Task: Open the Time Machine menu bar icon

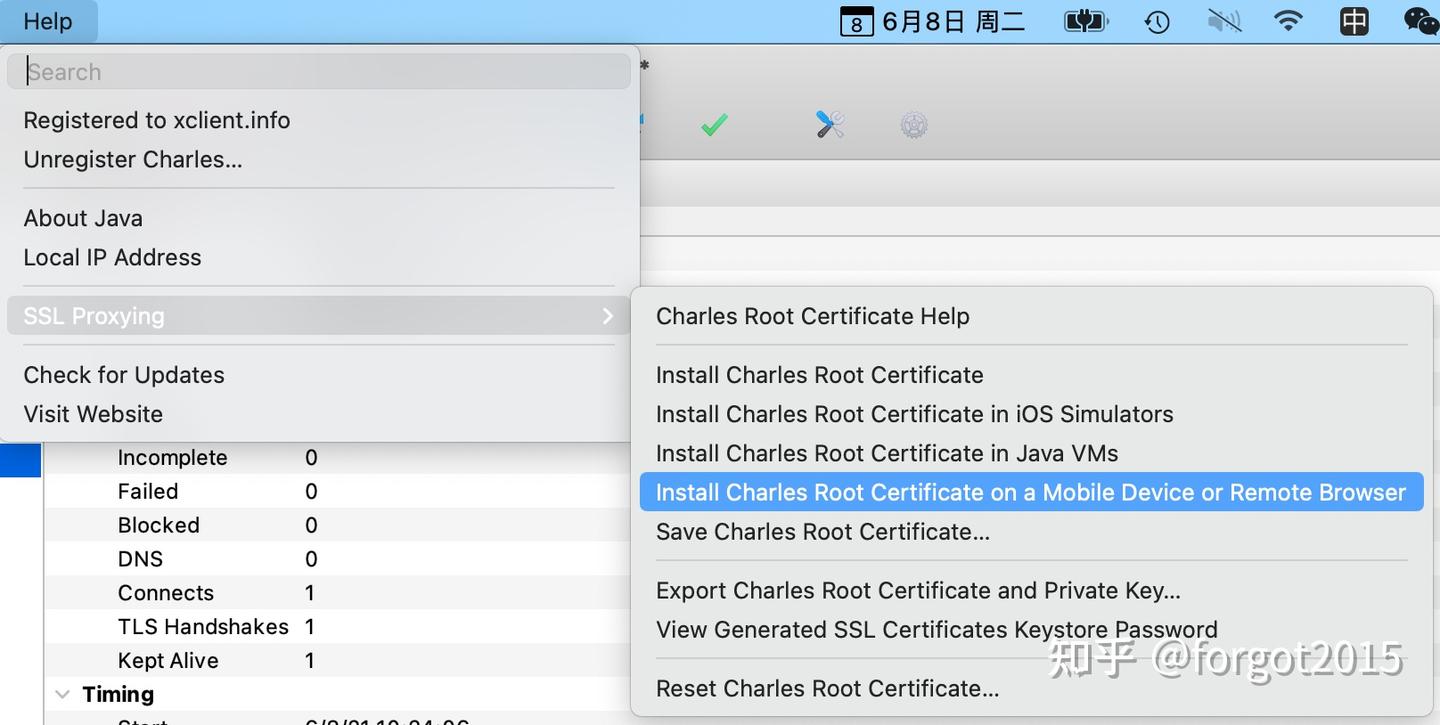Action: tap(1156, 20)
